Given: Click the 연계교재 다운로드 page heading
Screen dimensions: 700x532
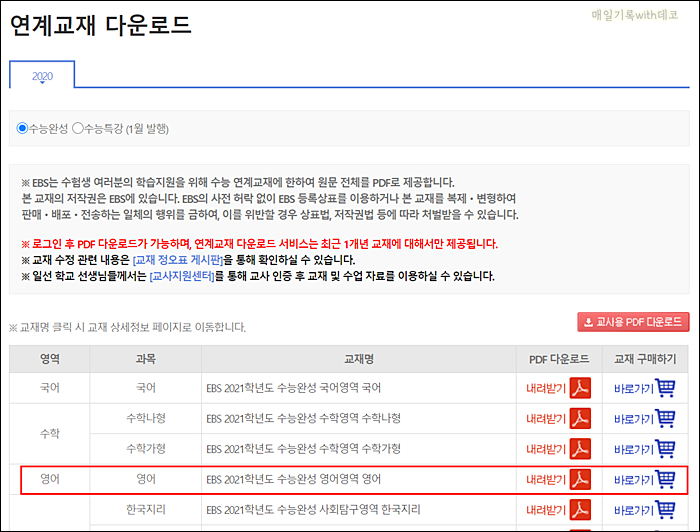Looking at the screenshot, I should pos(101,25).
